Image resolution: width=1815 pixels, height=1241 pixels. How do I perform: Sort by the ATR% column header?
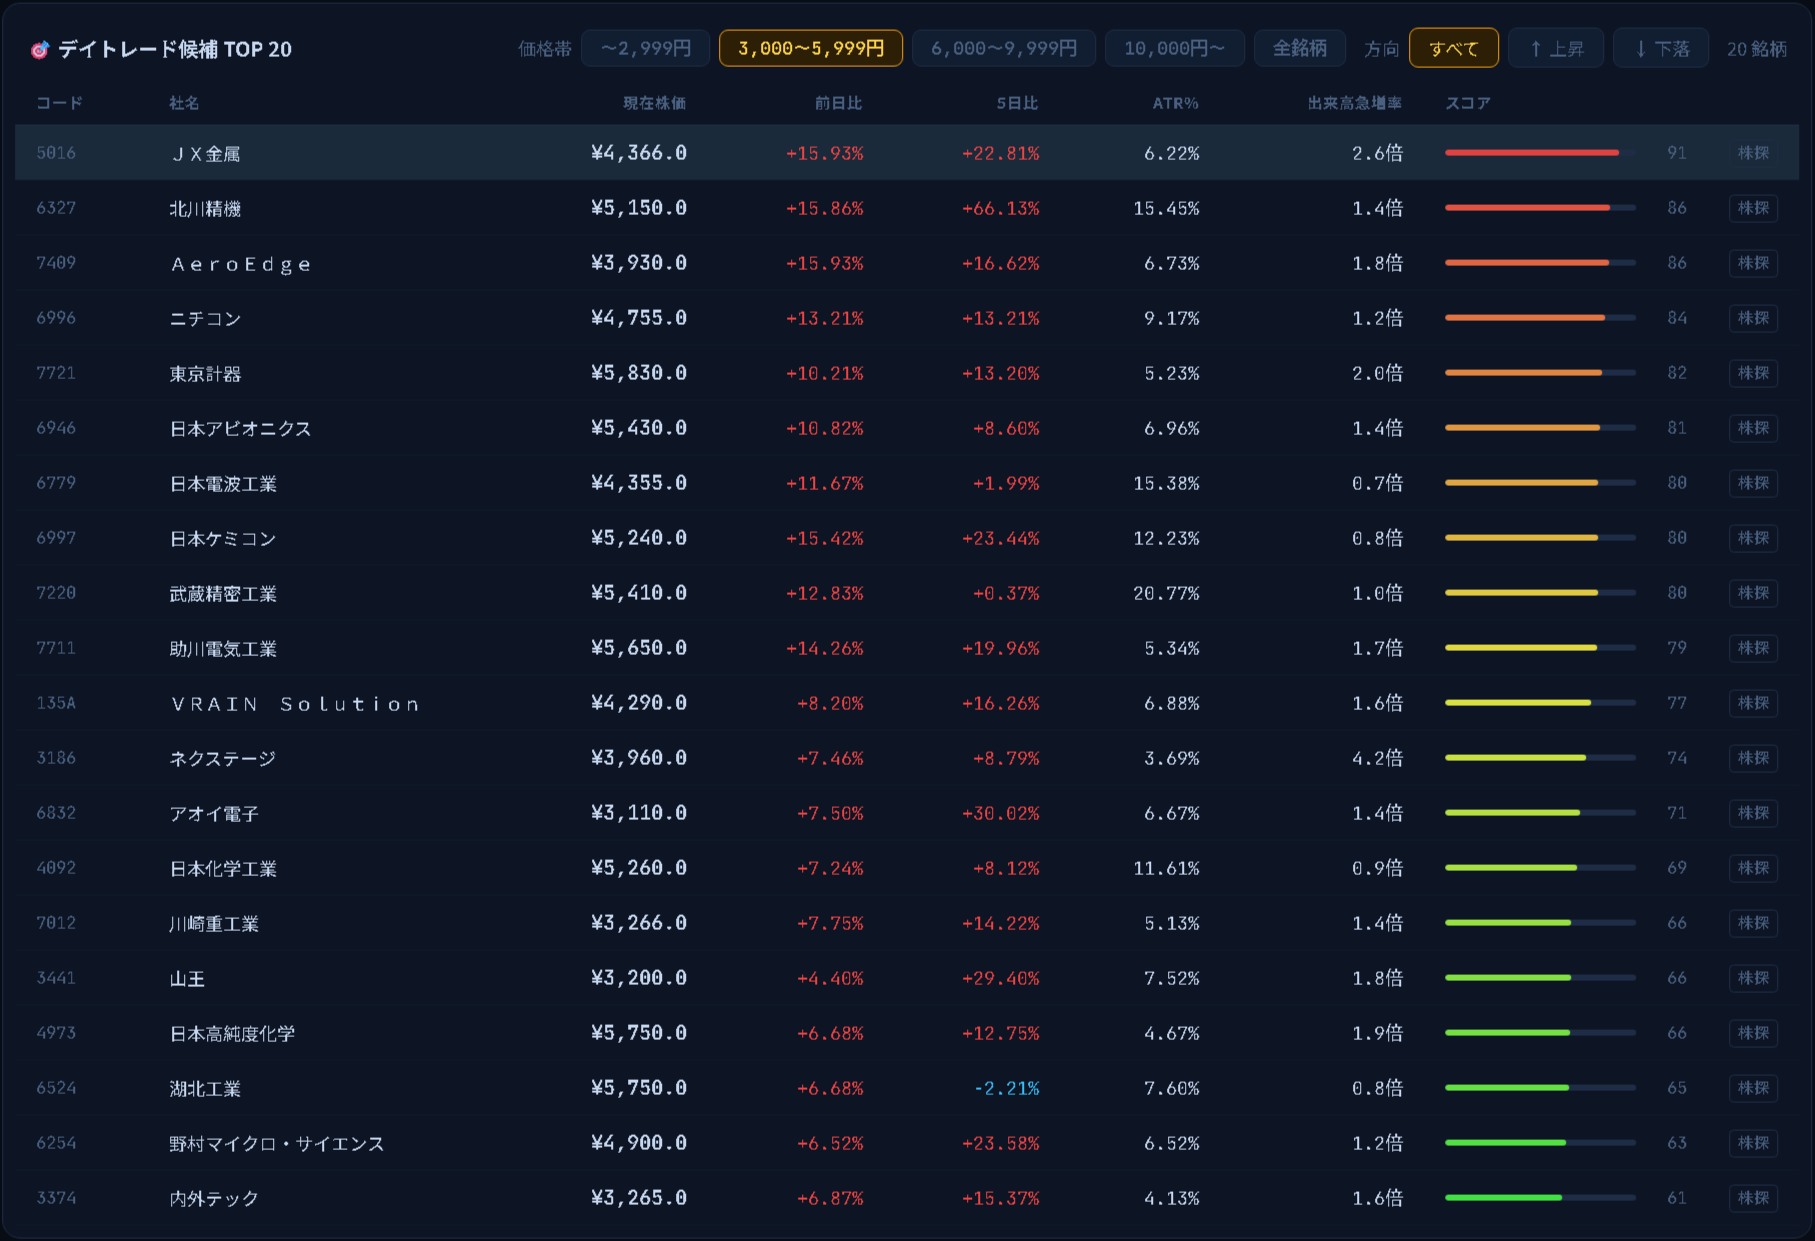[1175, 103]
